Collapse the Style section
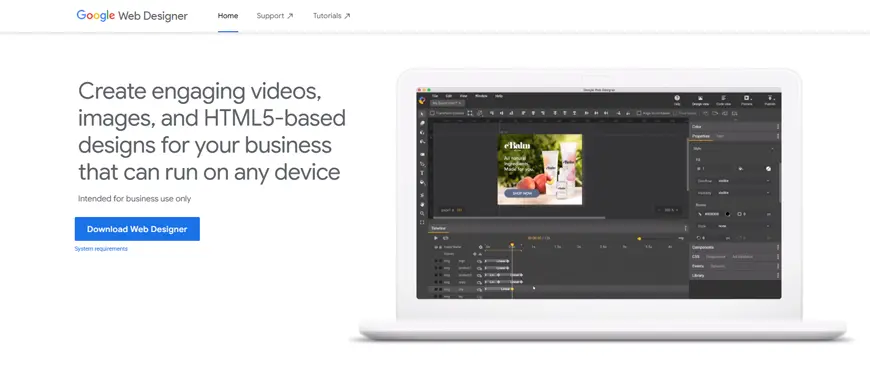Screen dimensions: 870x369 coord(771,149)
